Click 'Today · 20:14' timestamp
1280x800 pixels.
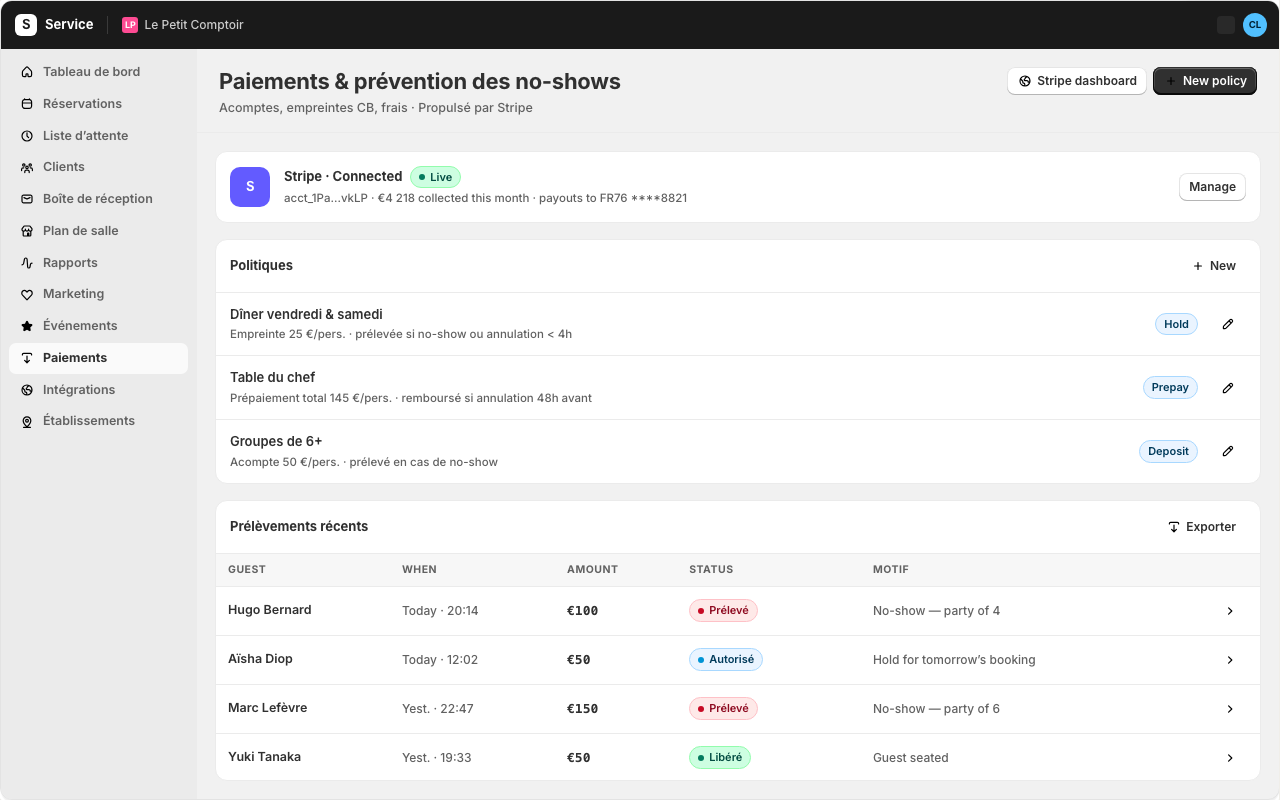440,611
